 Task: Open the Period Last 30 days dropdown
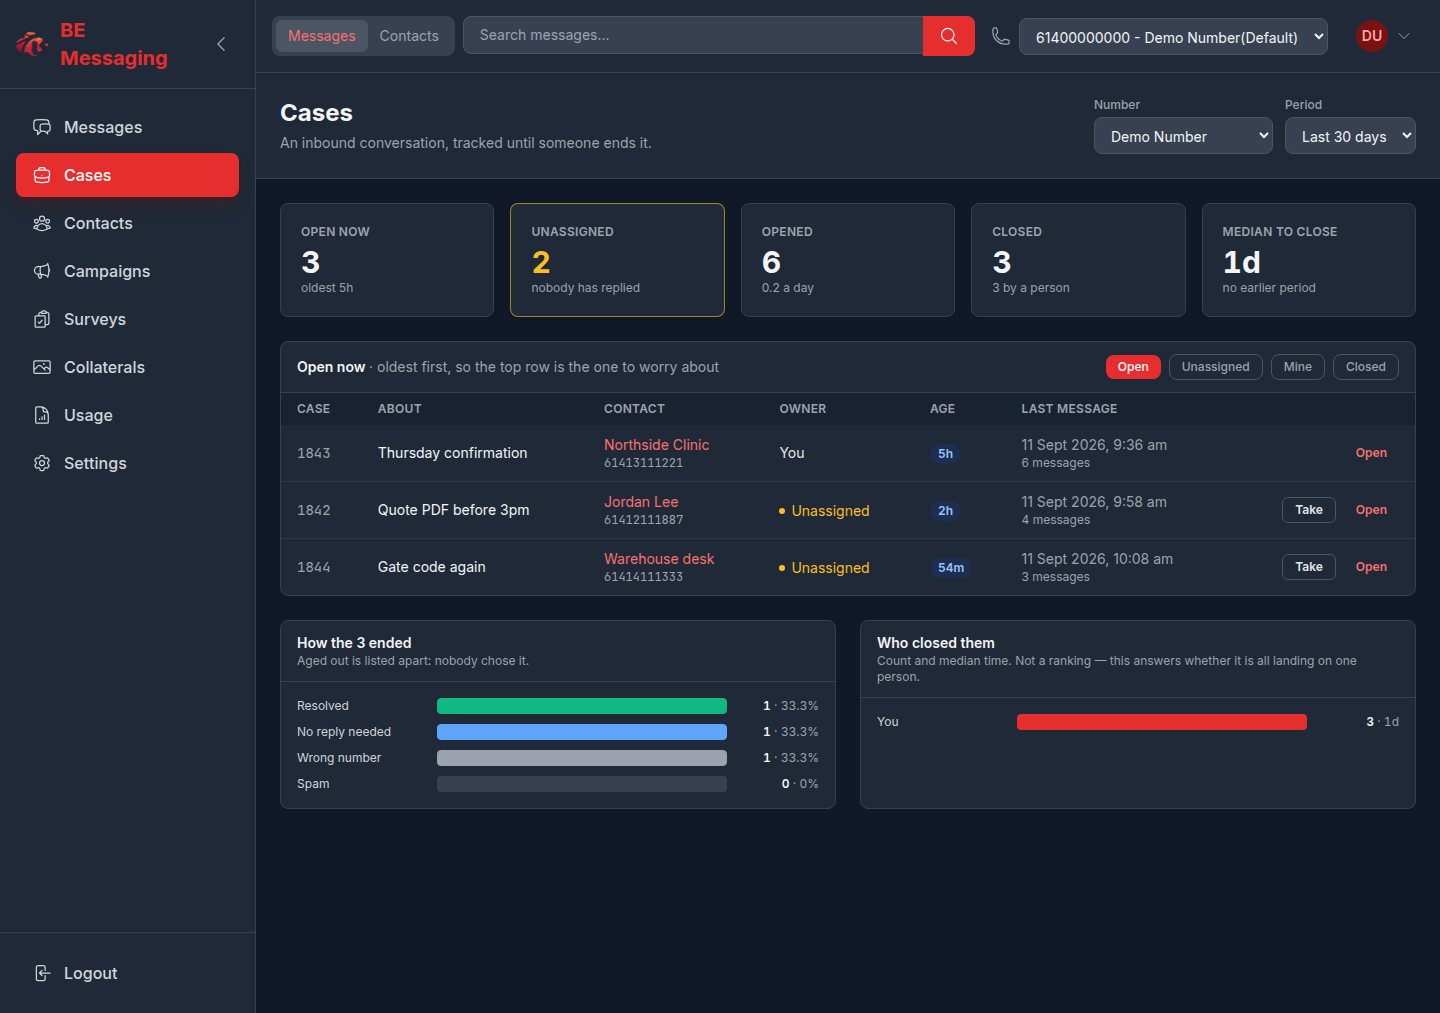(1350, 136)
